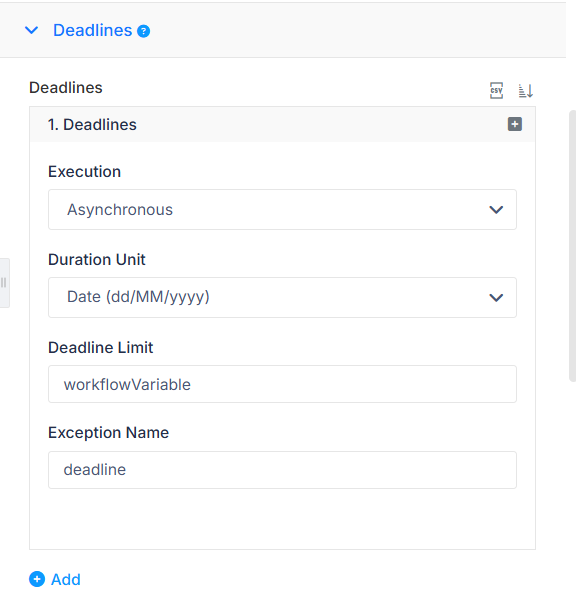Click the plus icon on 1. Deadlines row
This screenshot has height=603, width=576.
(x=515, y=124)
